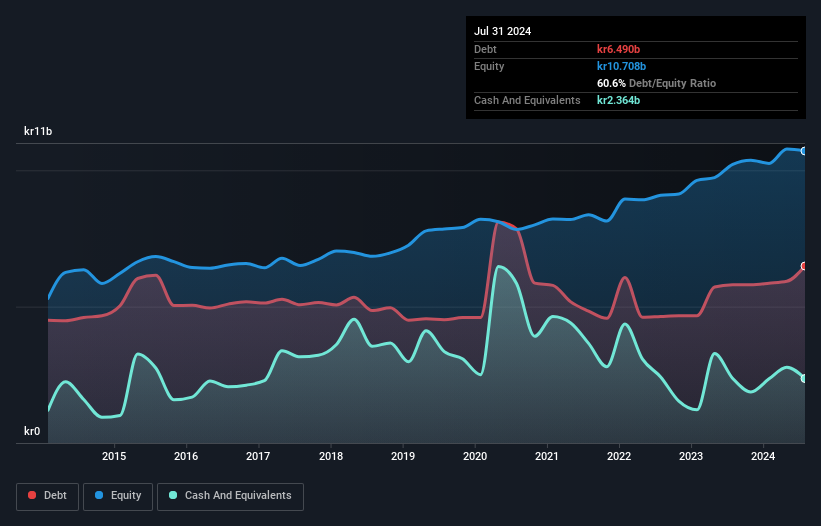Click the kr10.708b equity value
The height and width of the screenshot is (526, 821).
[622, 66]
